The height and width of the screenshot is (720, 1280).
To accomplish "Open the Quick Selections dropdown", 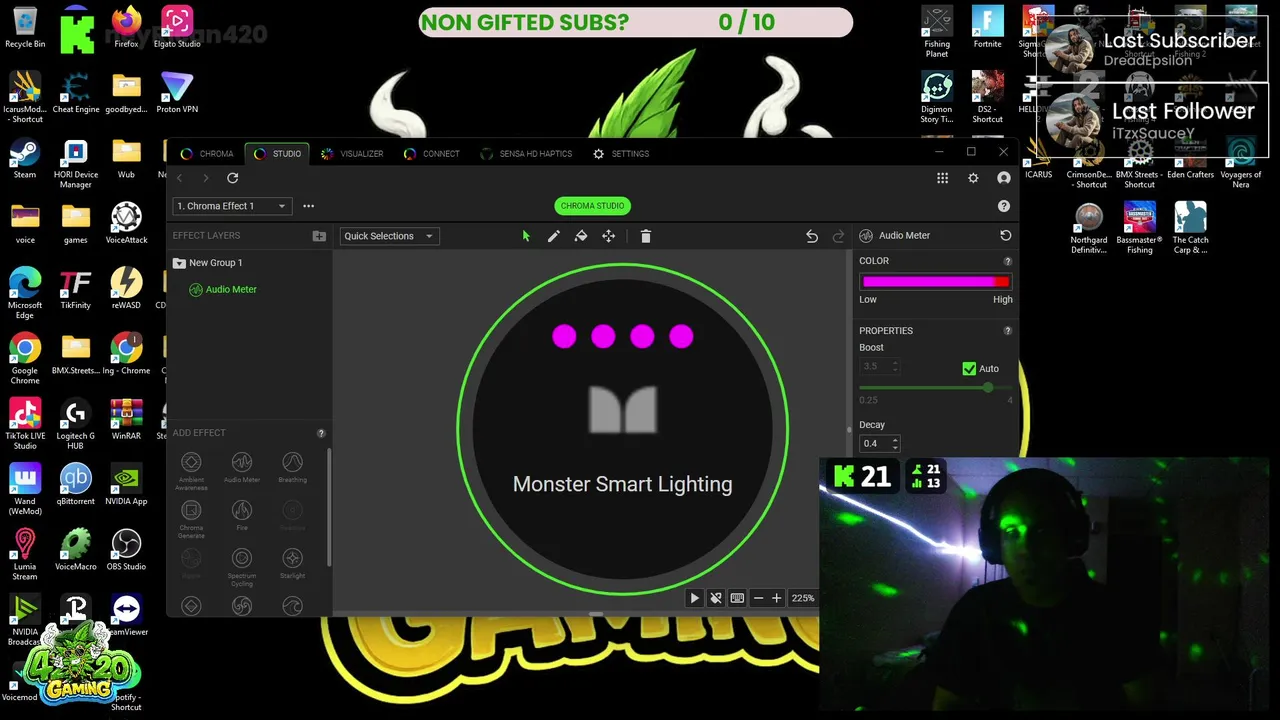I will click(x=389, y=236).
